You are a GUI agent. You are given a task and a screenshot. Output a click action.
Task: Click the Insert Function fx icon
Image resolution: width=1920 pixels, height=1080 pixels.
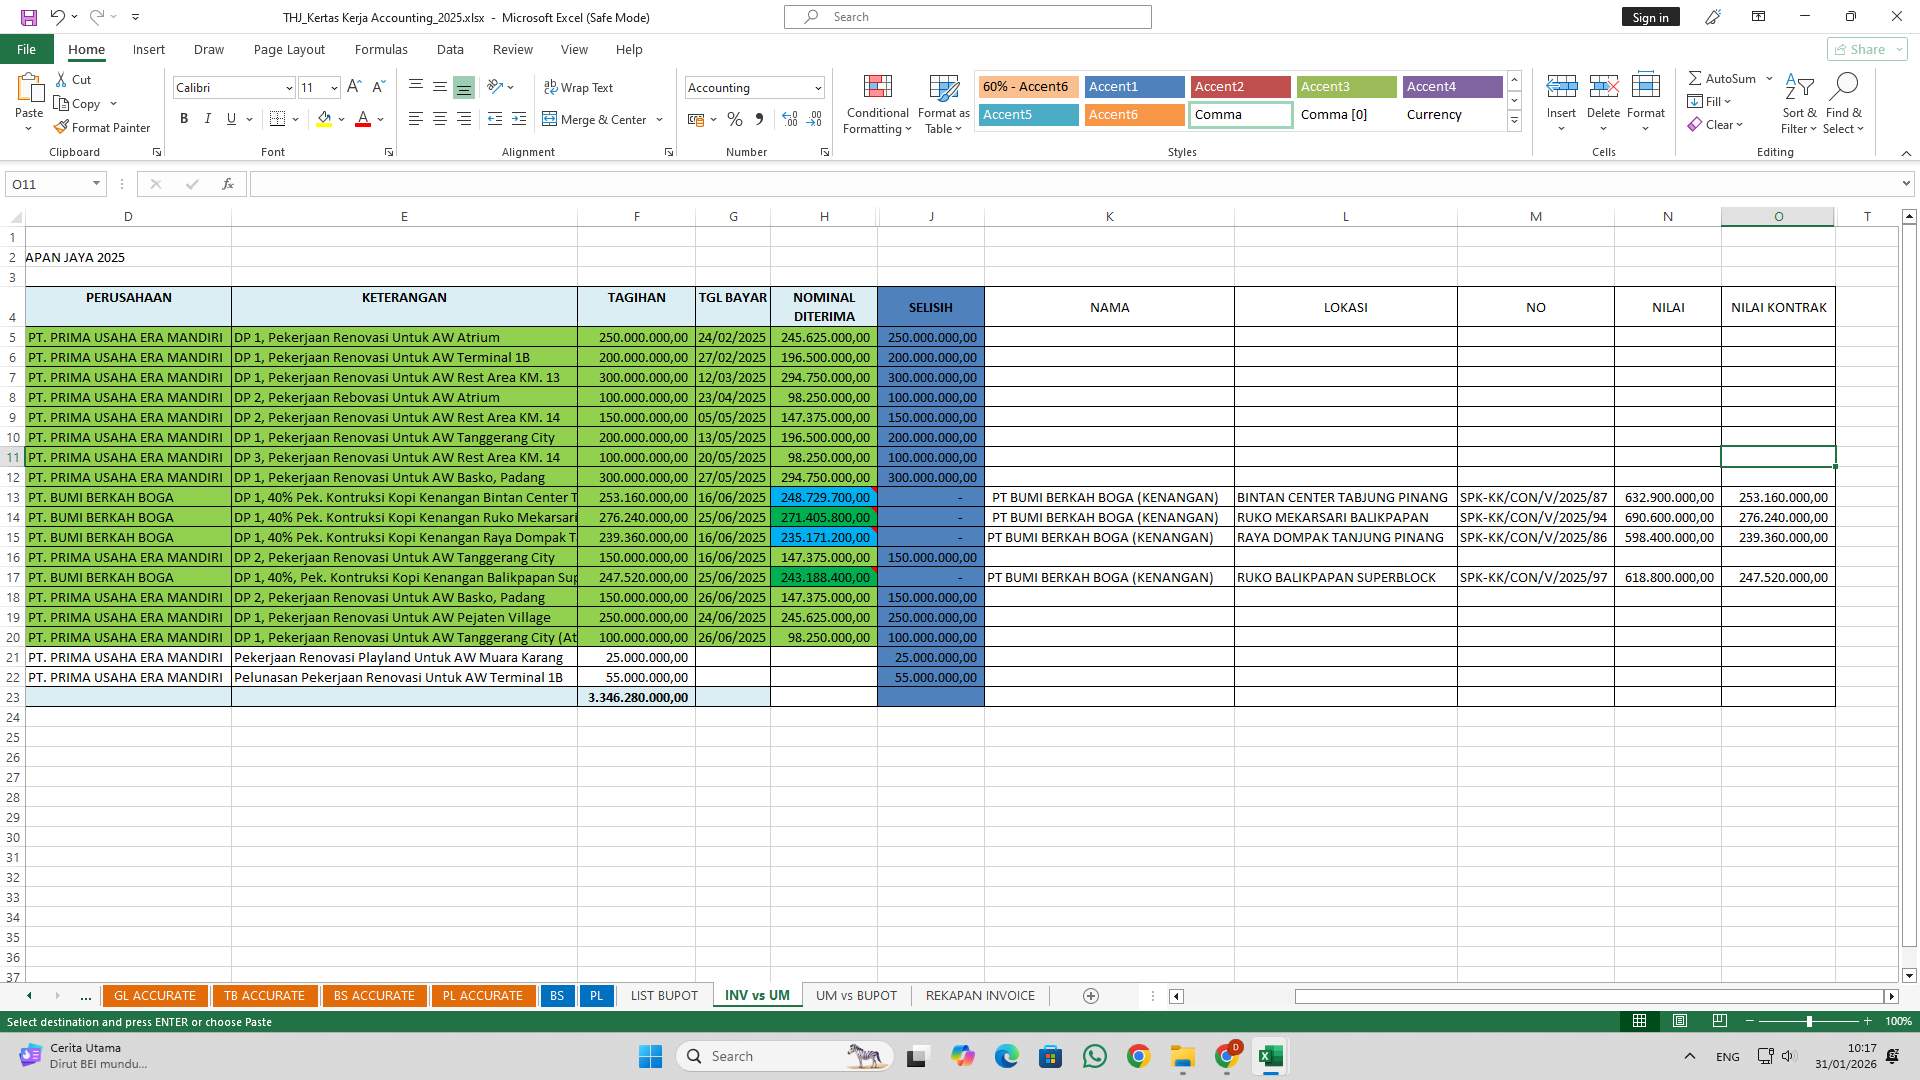pos(228,184)
